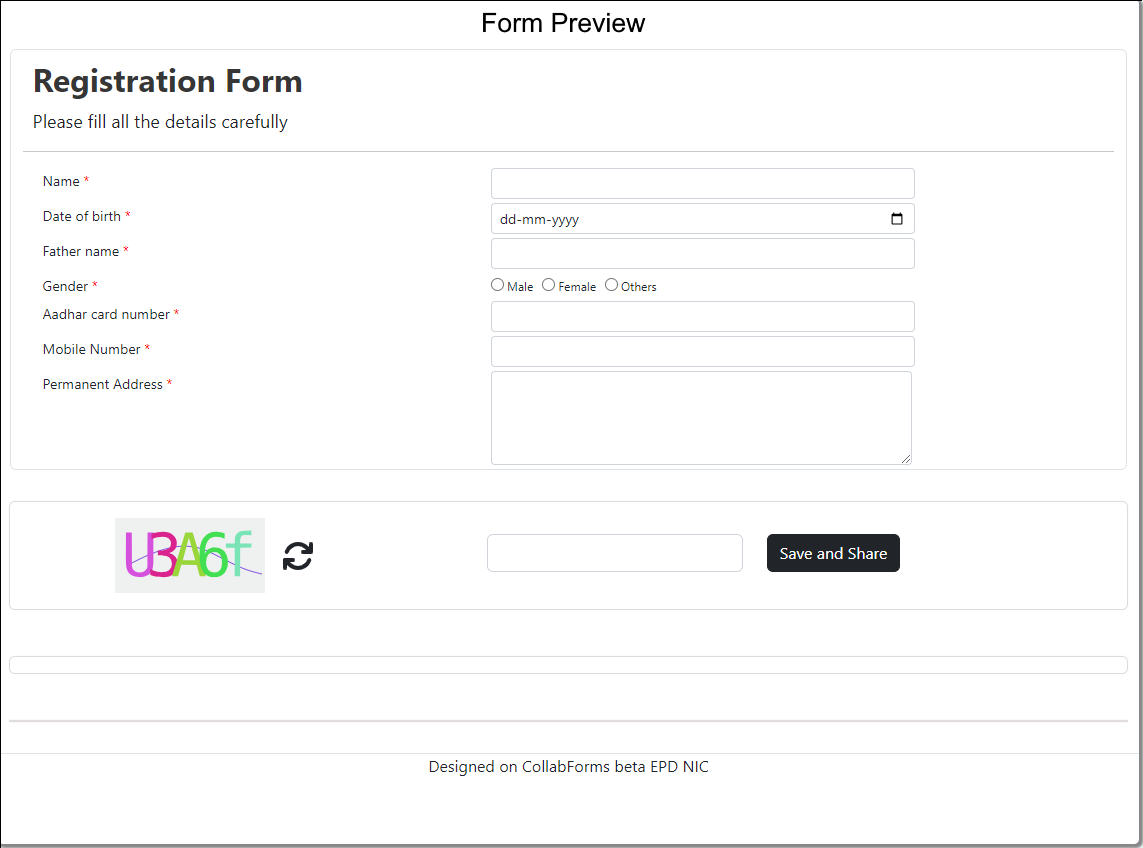Image resolution: width=1143 pixels, height=848 pixels.
Task: Click the Form Preview page title
Action: [x=563, y=22]
